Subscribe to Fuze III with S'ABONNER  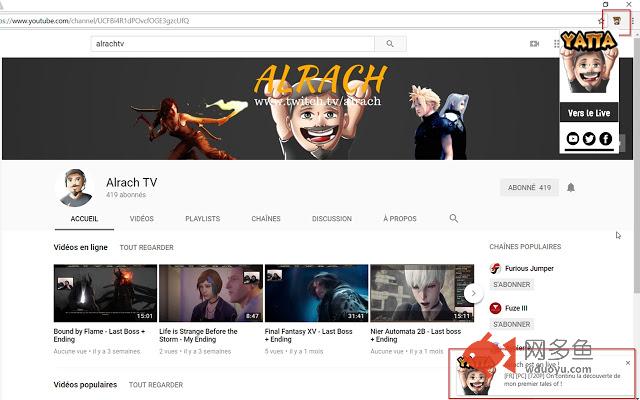pyautogui.click(x=512, y=324)
